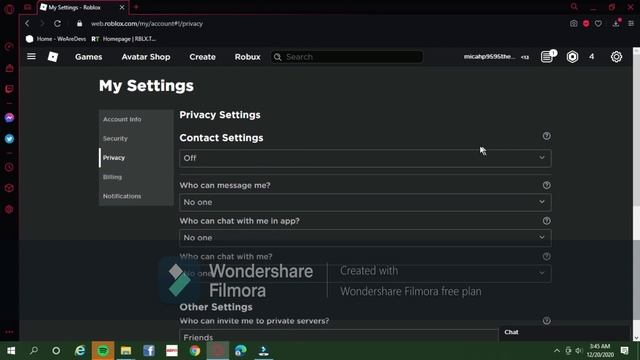Screen dimensions: 640x360
Task: Click the Roblox logo home icon
Action: coord(53,56)
